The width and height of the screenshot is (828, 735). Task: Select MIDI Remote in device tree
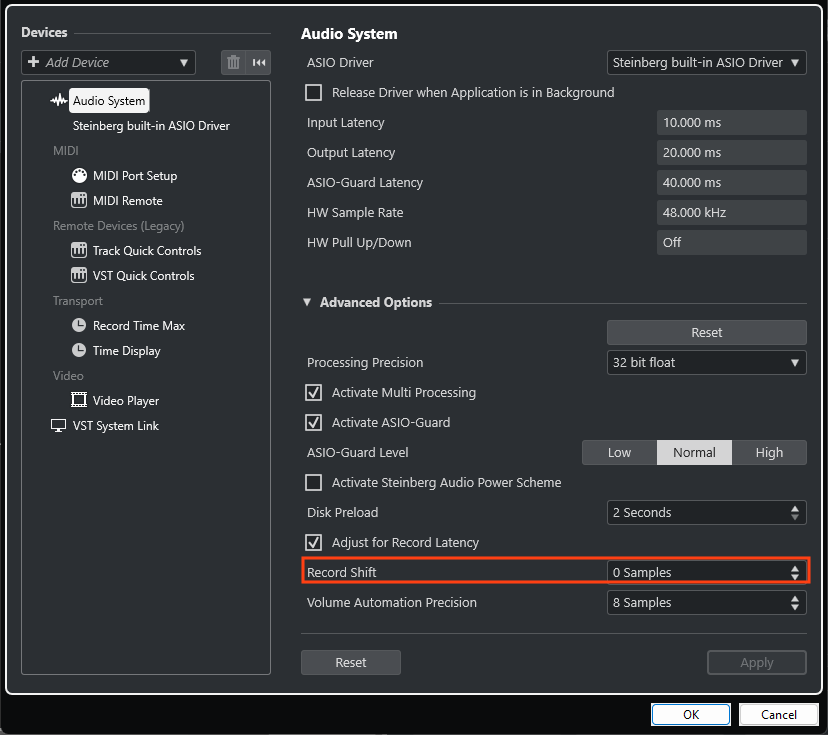pyautogui.click(x=128, y=201)
